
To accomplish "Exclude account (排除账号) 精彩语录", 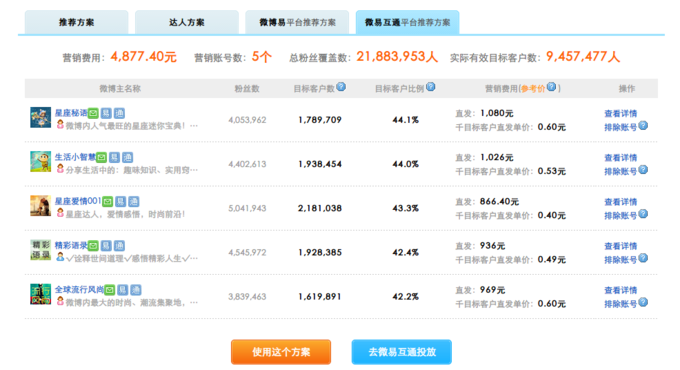I will tap(621, 260).
